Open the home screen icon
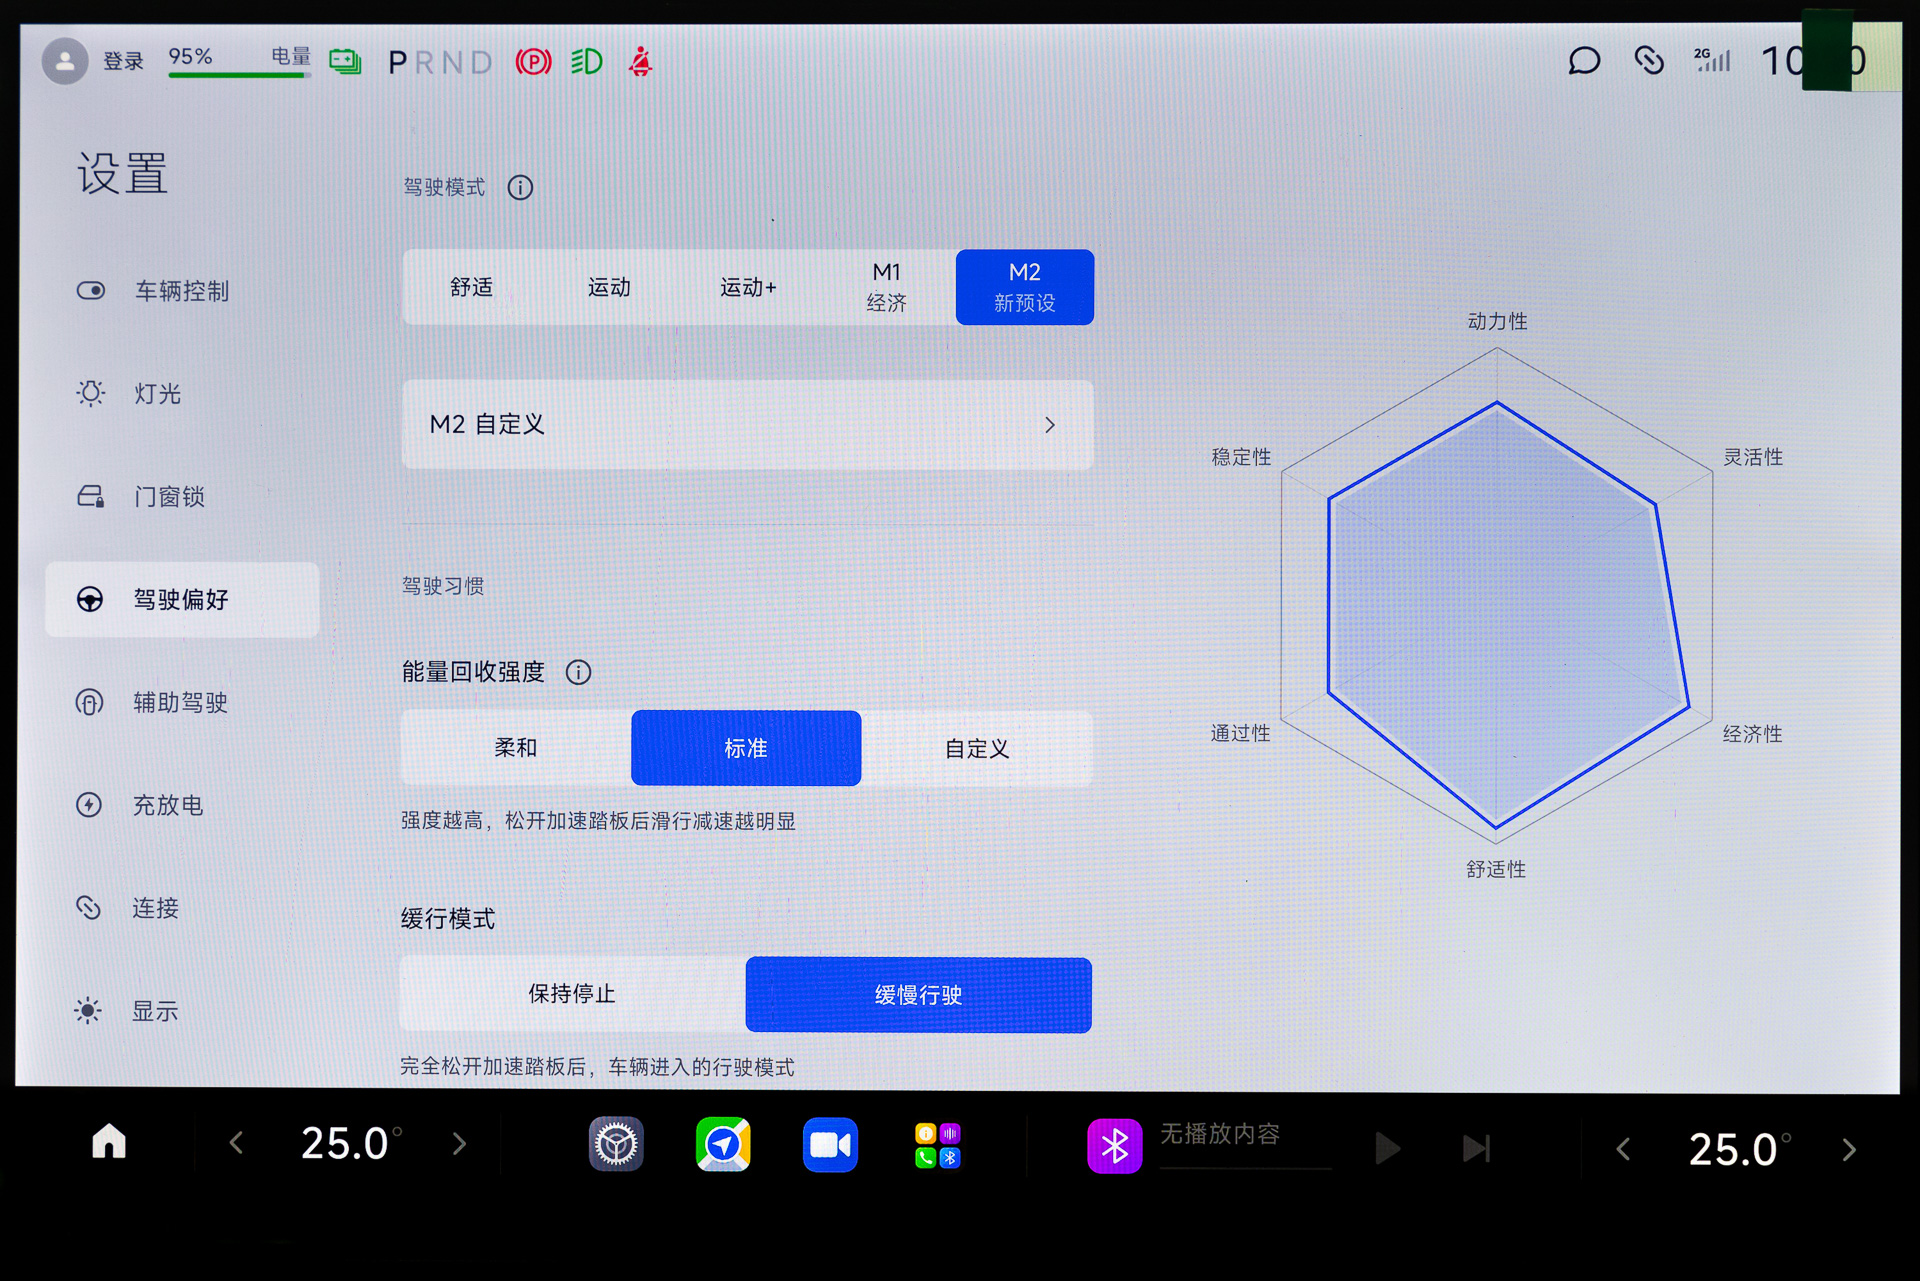The width and height of the screenshot is (1920, 1281). pyautogui.click(x=109, y=1142)
